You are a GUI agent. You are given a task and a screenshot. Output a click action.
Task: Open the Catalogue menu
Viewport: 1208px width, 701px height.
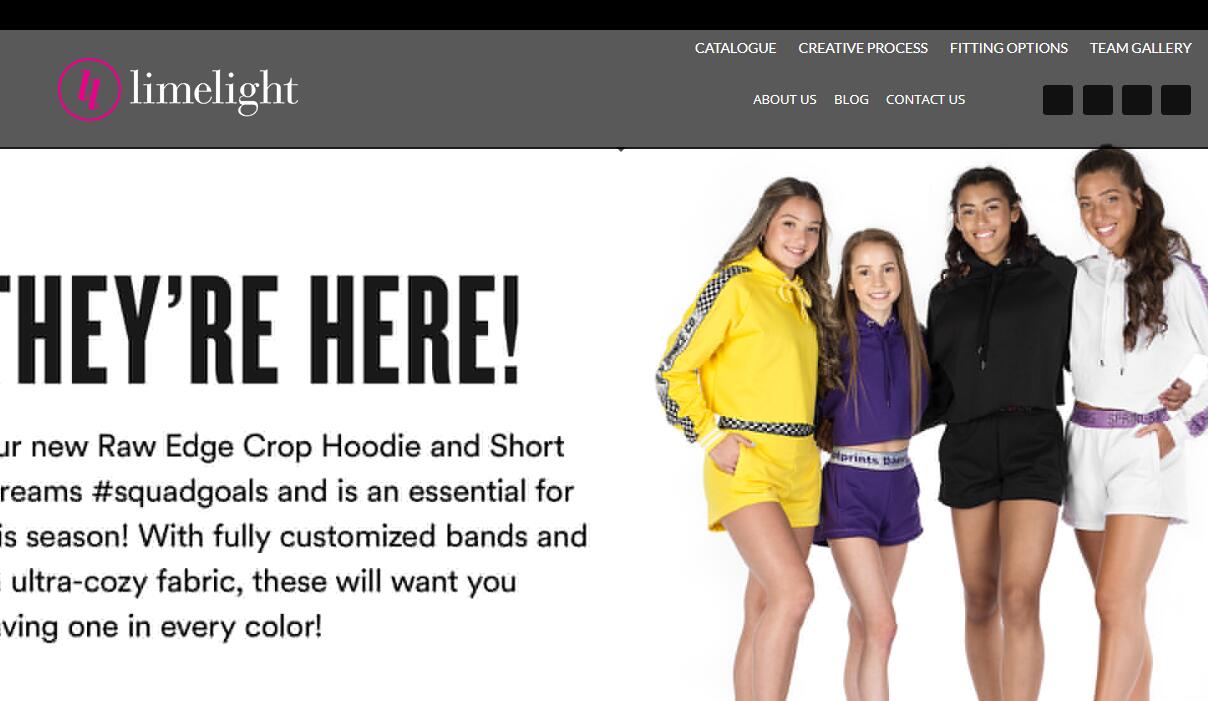(736, 48)
